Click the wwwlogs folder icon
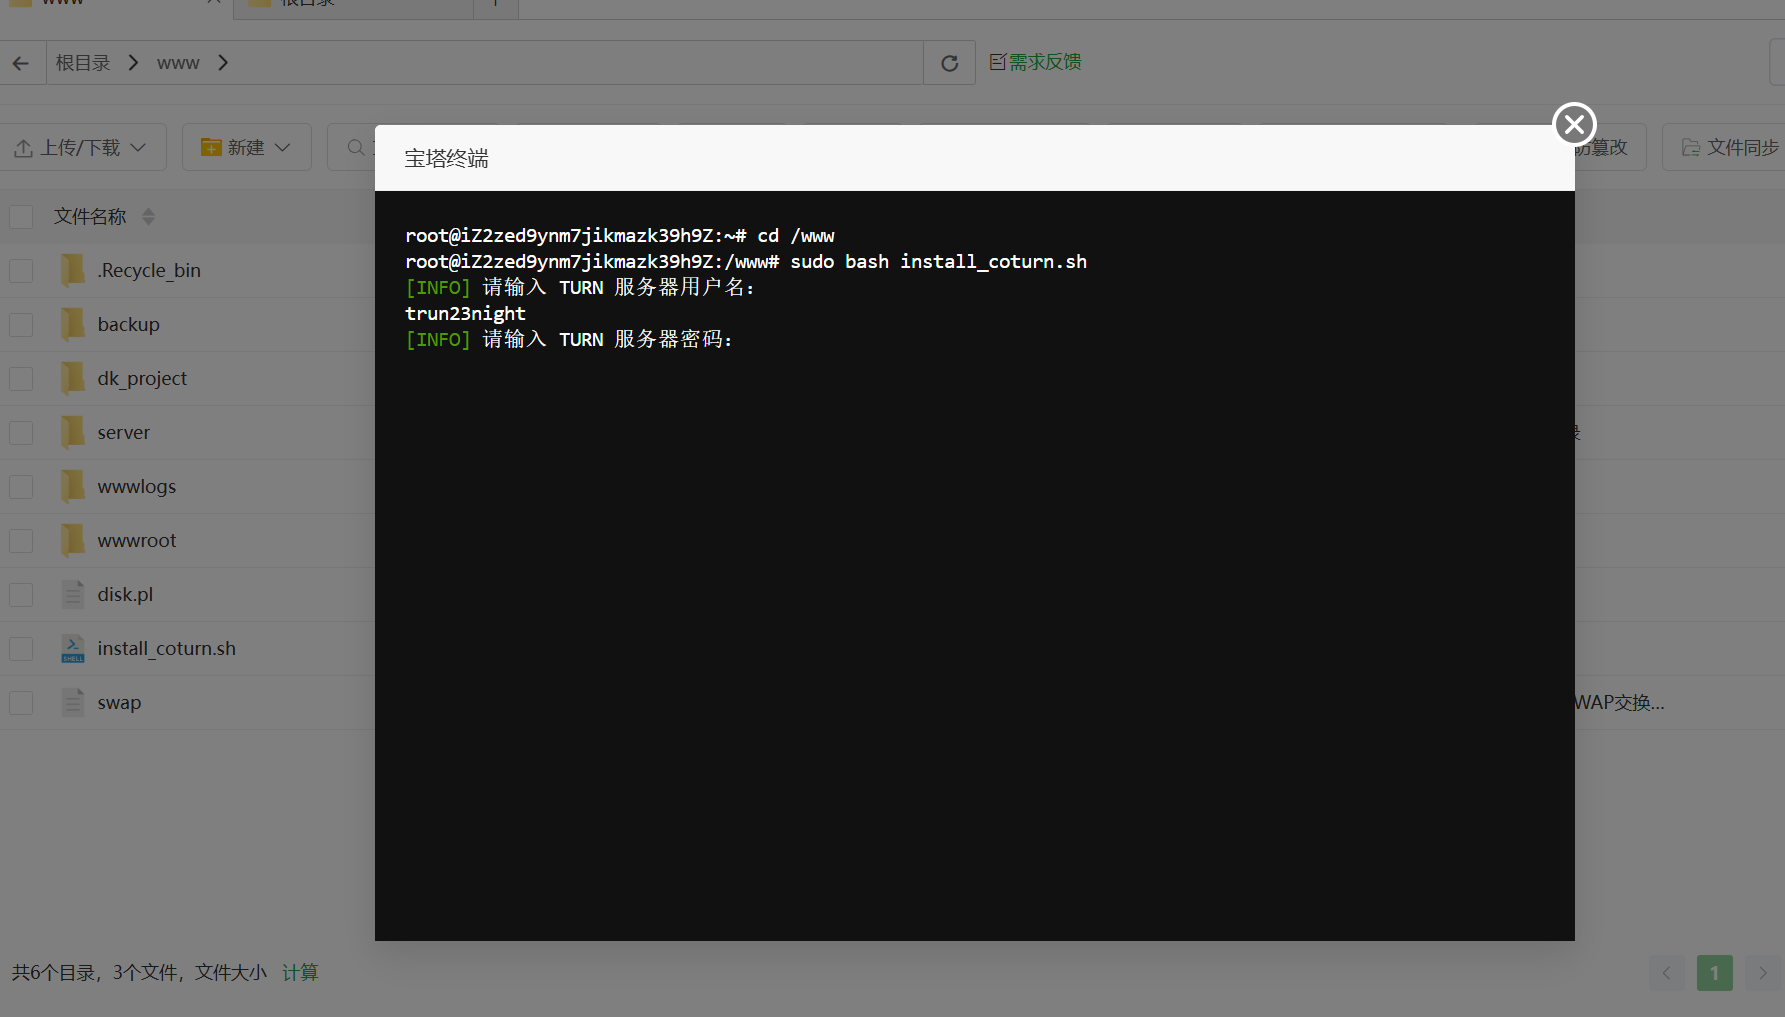Screen dimensions: 1785x1017 tap(73, 486)
